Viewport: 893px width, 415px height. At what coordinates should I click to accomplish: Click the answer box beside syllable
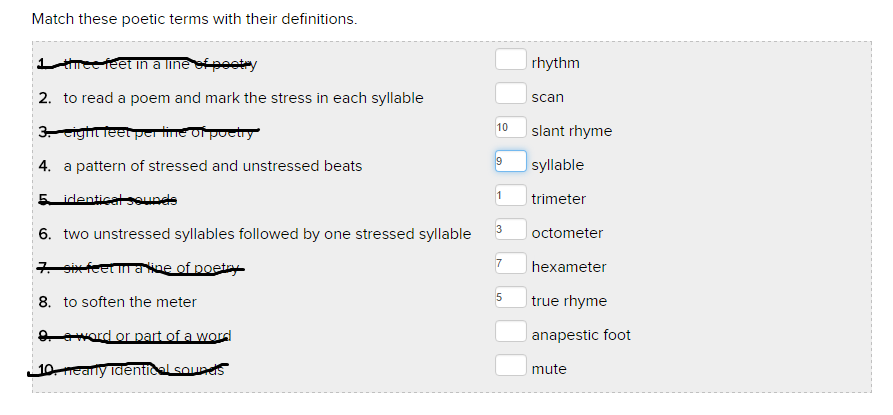[x=510, y=163]
